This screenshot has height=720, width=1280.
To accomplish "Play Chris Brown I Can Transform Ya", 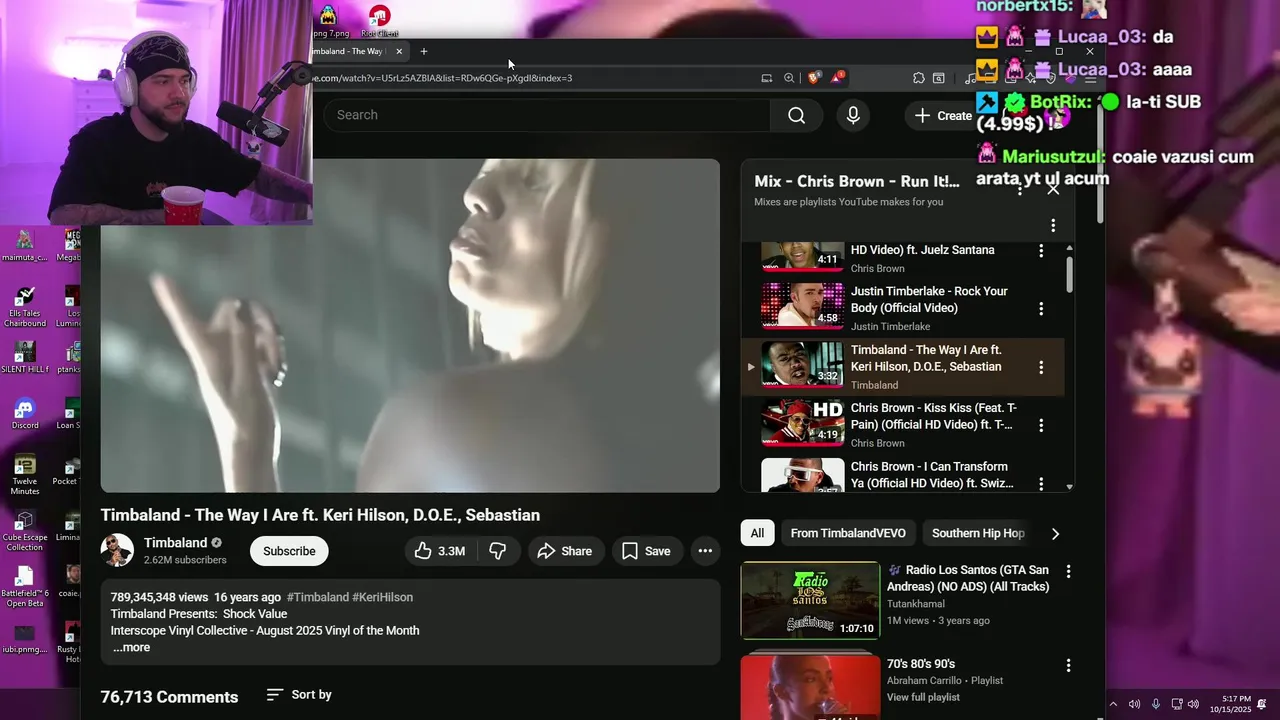I will point(902,475).
